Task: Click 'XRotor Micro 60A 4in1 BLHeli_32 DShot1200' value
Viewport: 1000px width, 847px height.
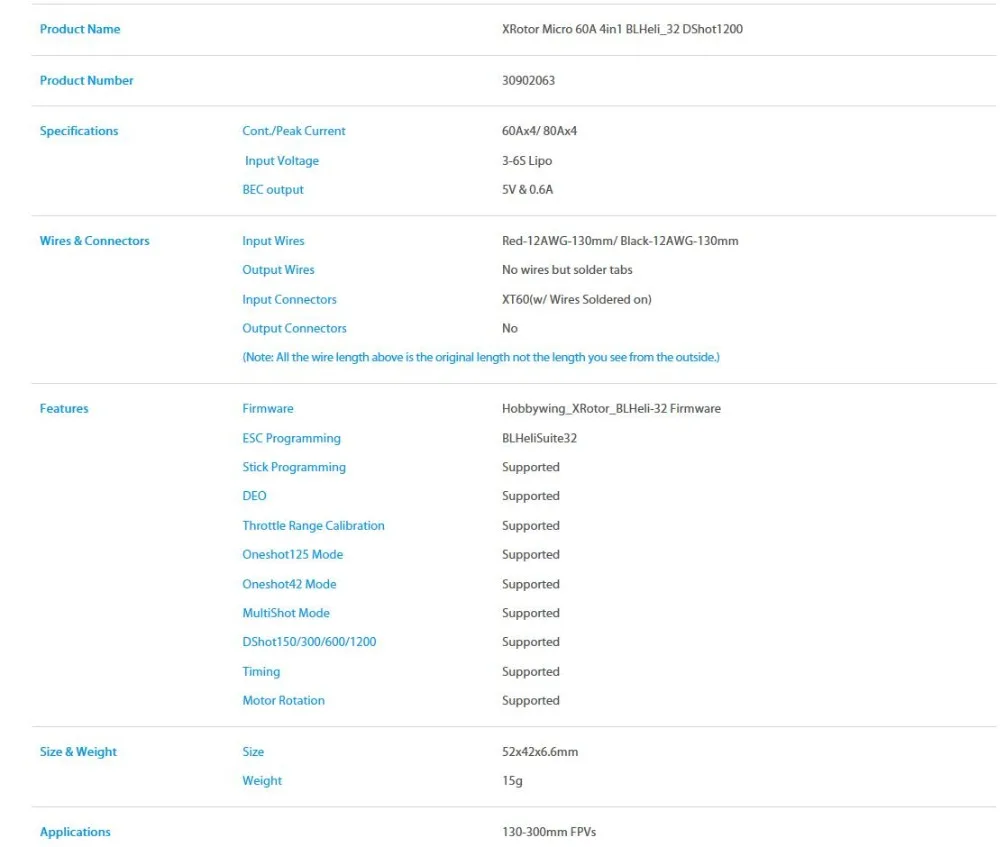Action: point(622,29)
